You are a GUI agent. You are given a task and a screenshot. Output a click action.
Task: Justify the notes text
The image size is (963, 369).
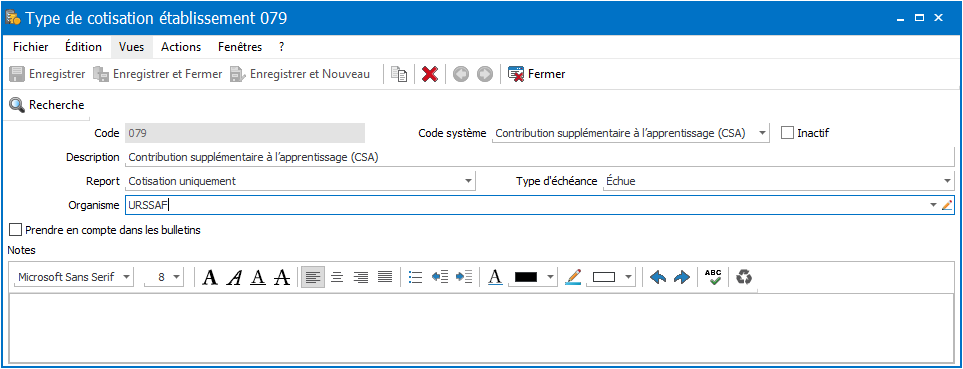tap(384, 278)
